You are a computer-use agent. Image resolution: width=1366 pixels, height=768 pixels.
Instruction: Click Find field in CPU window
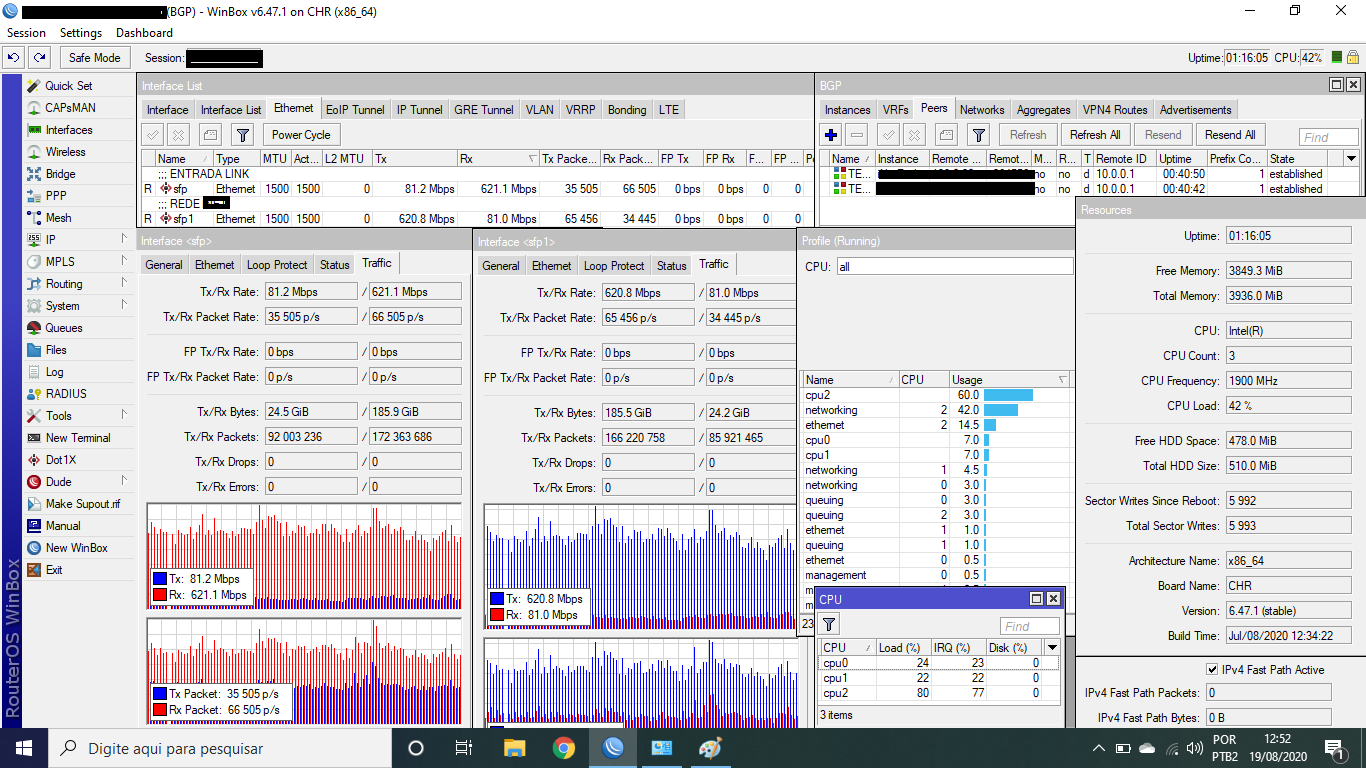1030,626
